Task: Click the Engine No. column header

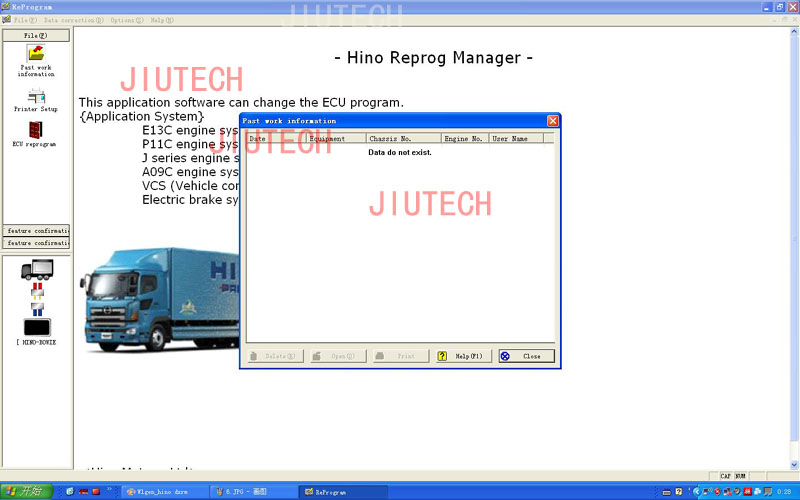Action: [x=463, y=139]
